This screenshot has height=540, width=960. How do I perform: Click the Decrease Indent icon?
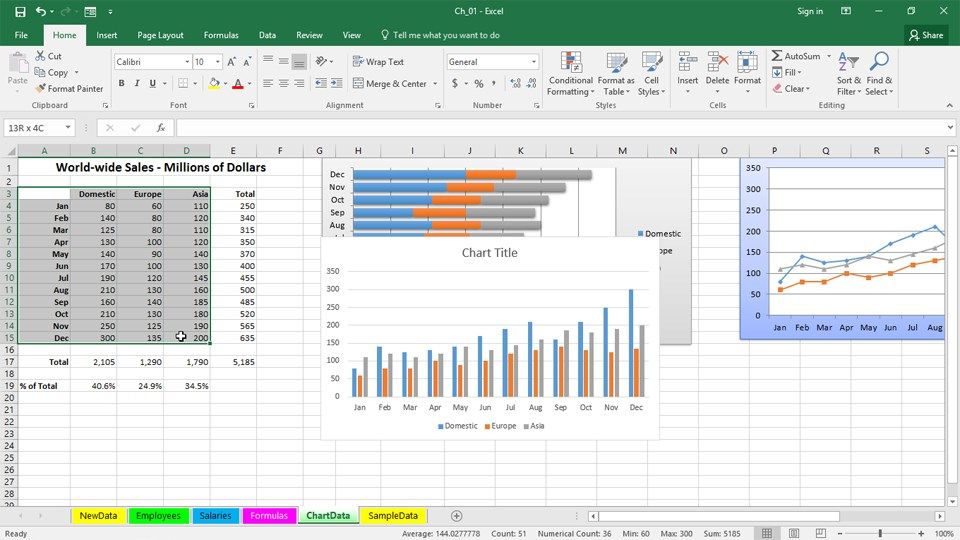pos(321,83)
